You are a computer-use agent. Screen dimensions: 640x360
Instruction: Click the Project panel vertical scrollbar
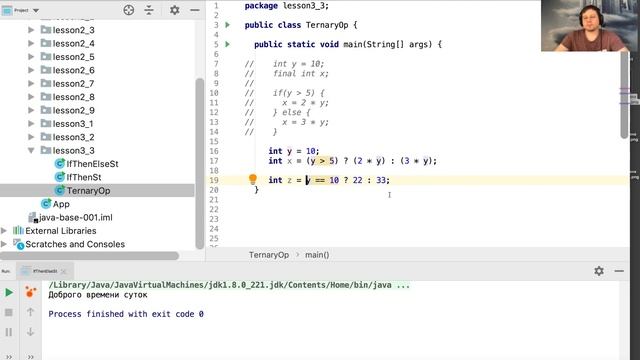200,163
